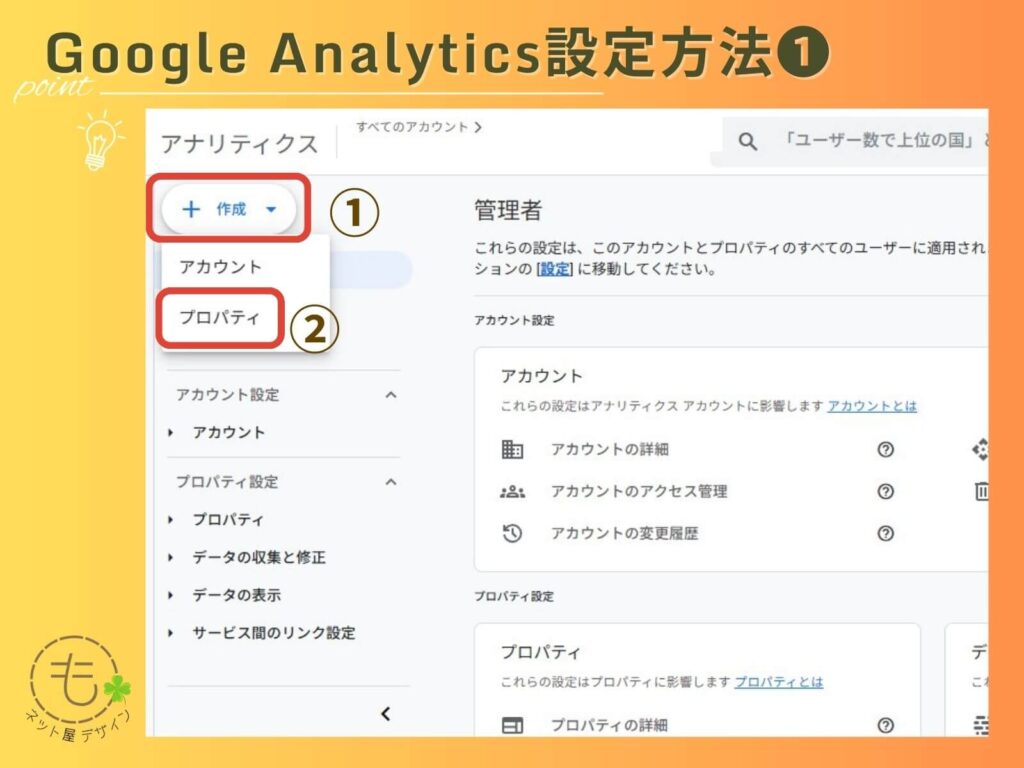Open the 設定 link in the description
The image size is (1024, 768).
click(x=554, y=269)
